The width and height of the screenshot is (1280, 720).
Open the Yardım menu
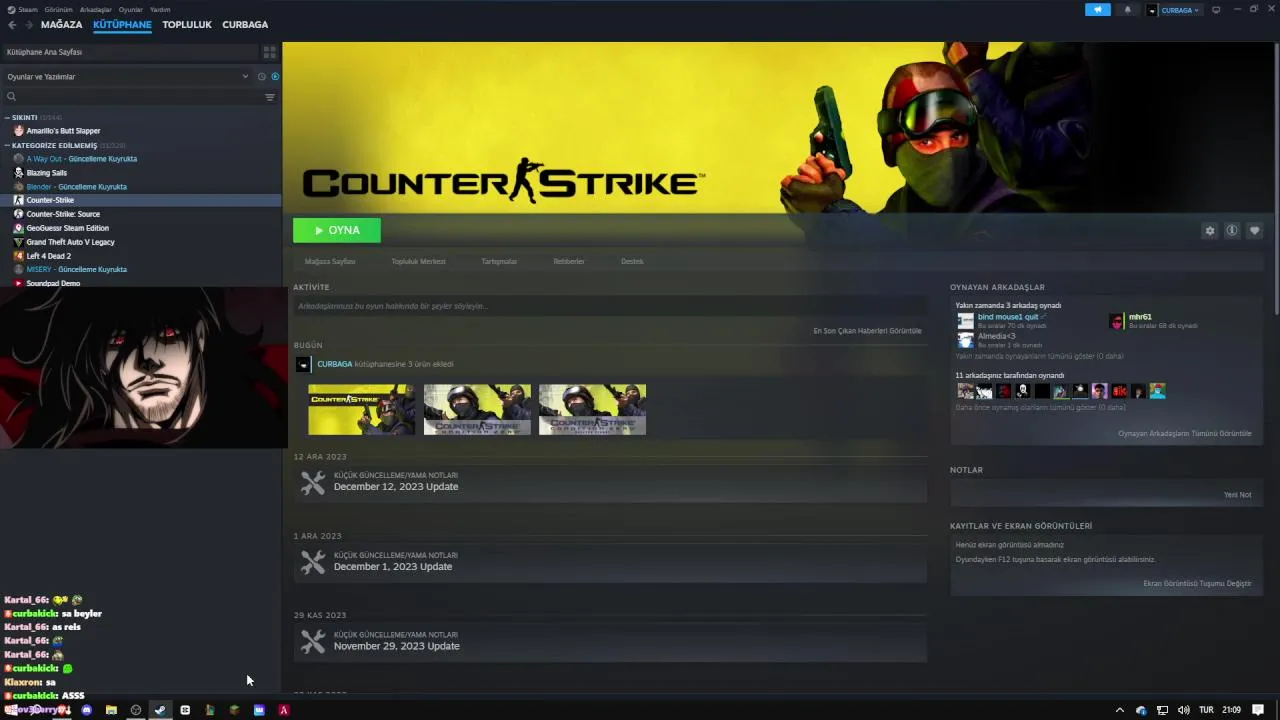pyautogui.click(x=160, y=9)
